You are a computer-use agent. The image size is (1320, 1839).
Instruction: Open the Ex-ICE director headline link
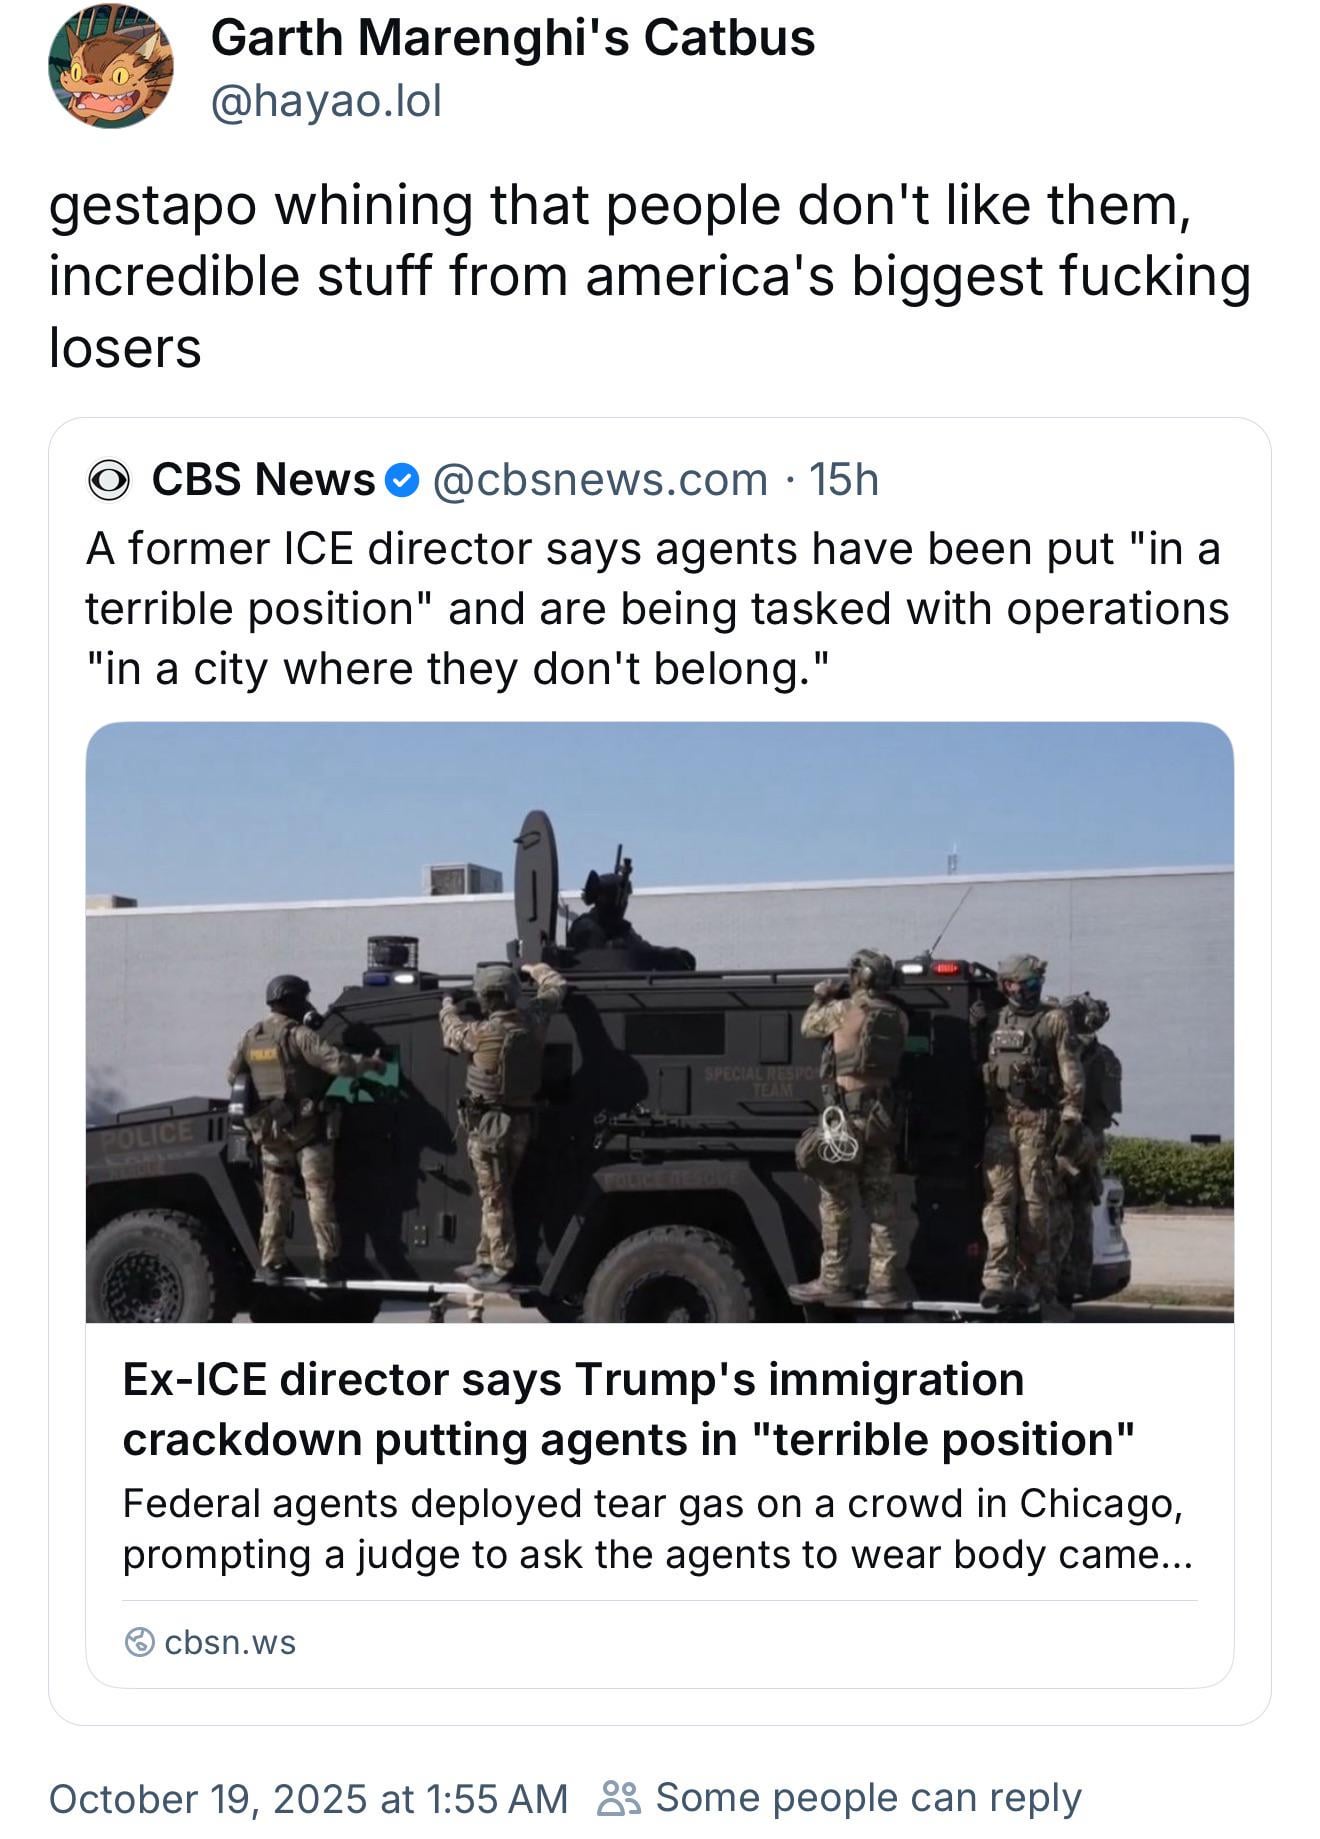(628, 1409)
